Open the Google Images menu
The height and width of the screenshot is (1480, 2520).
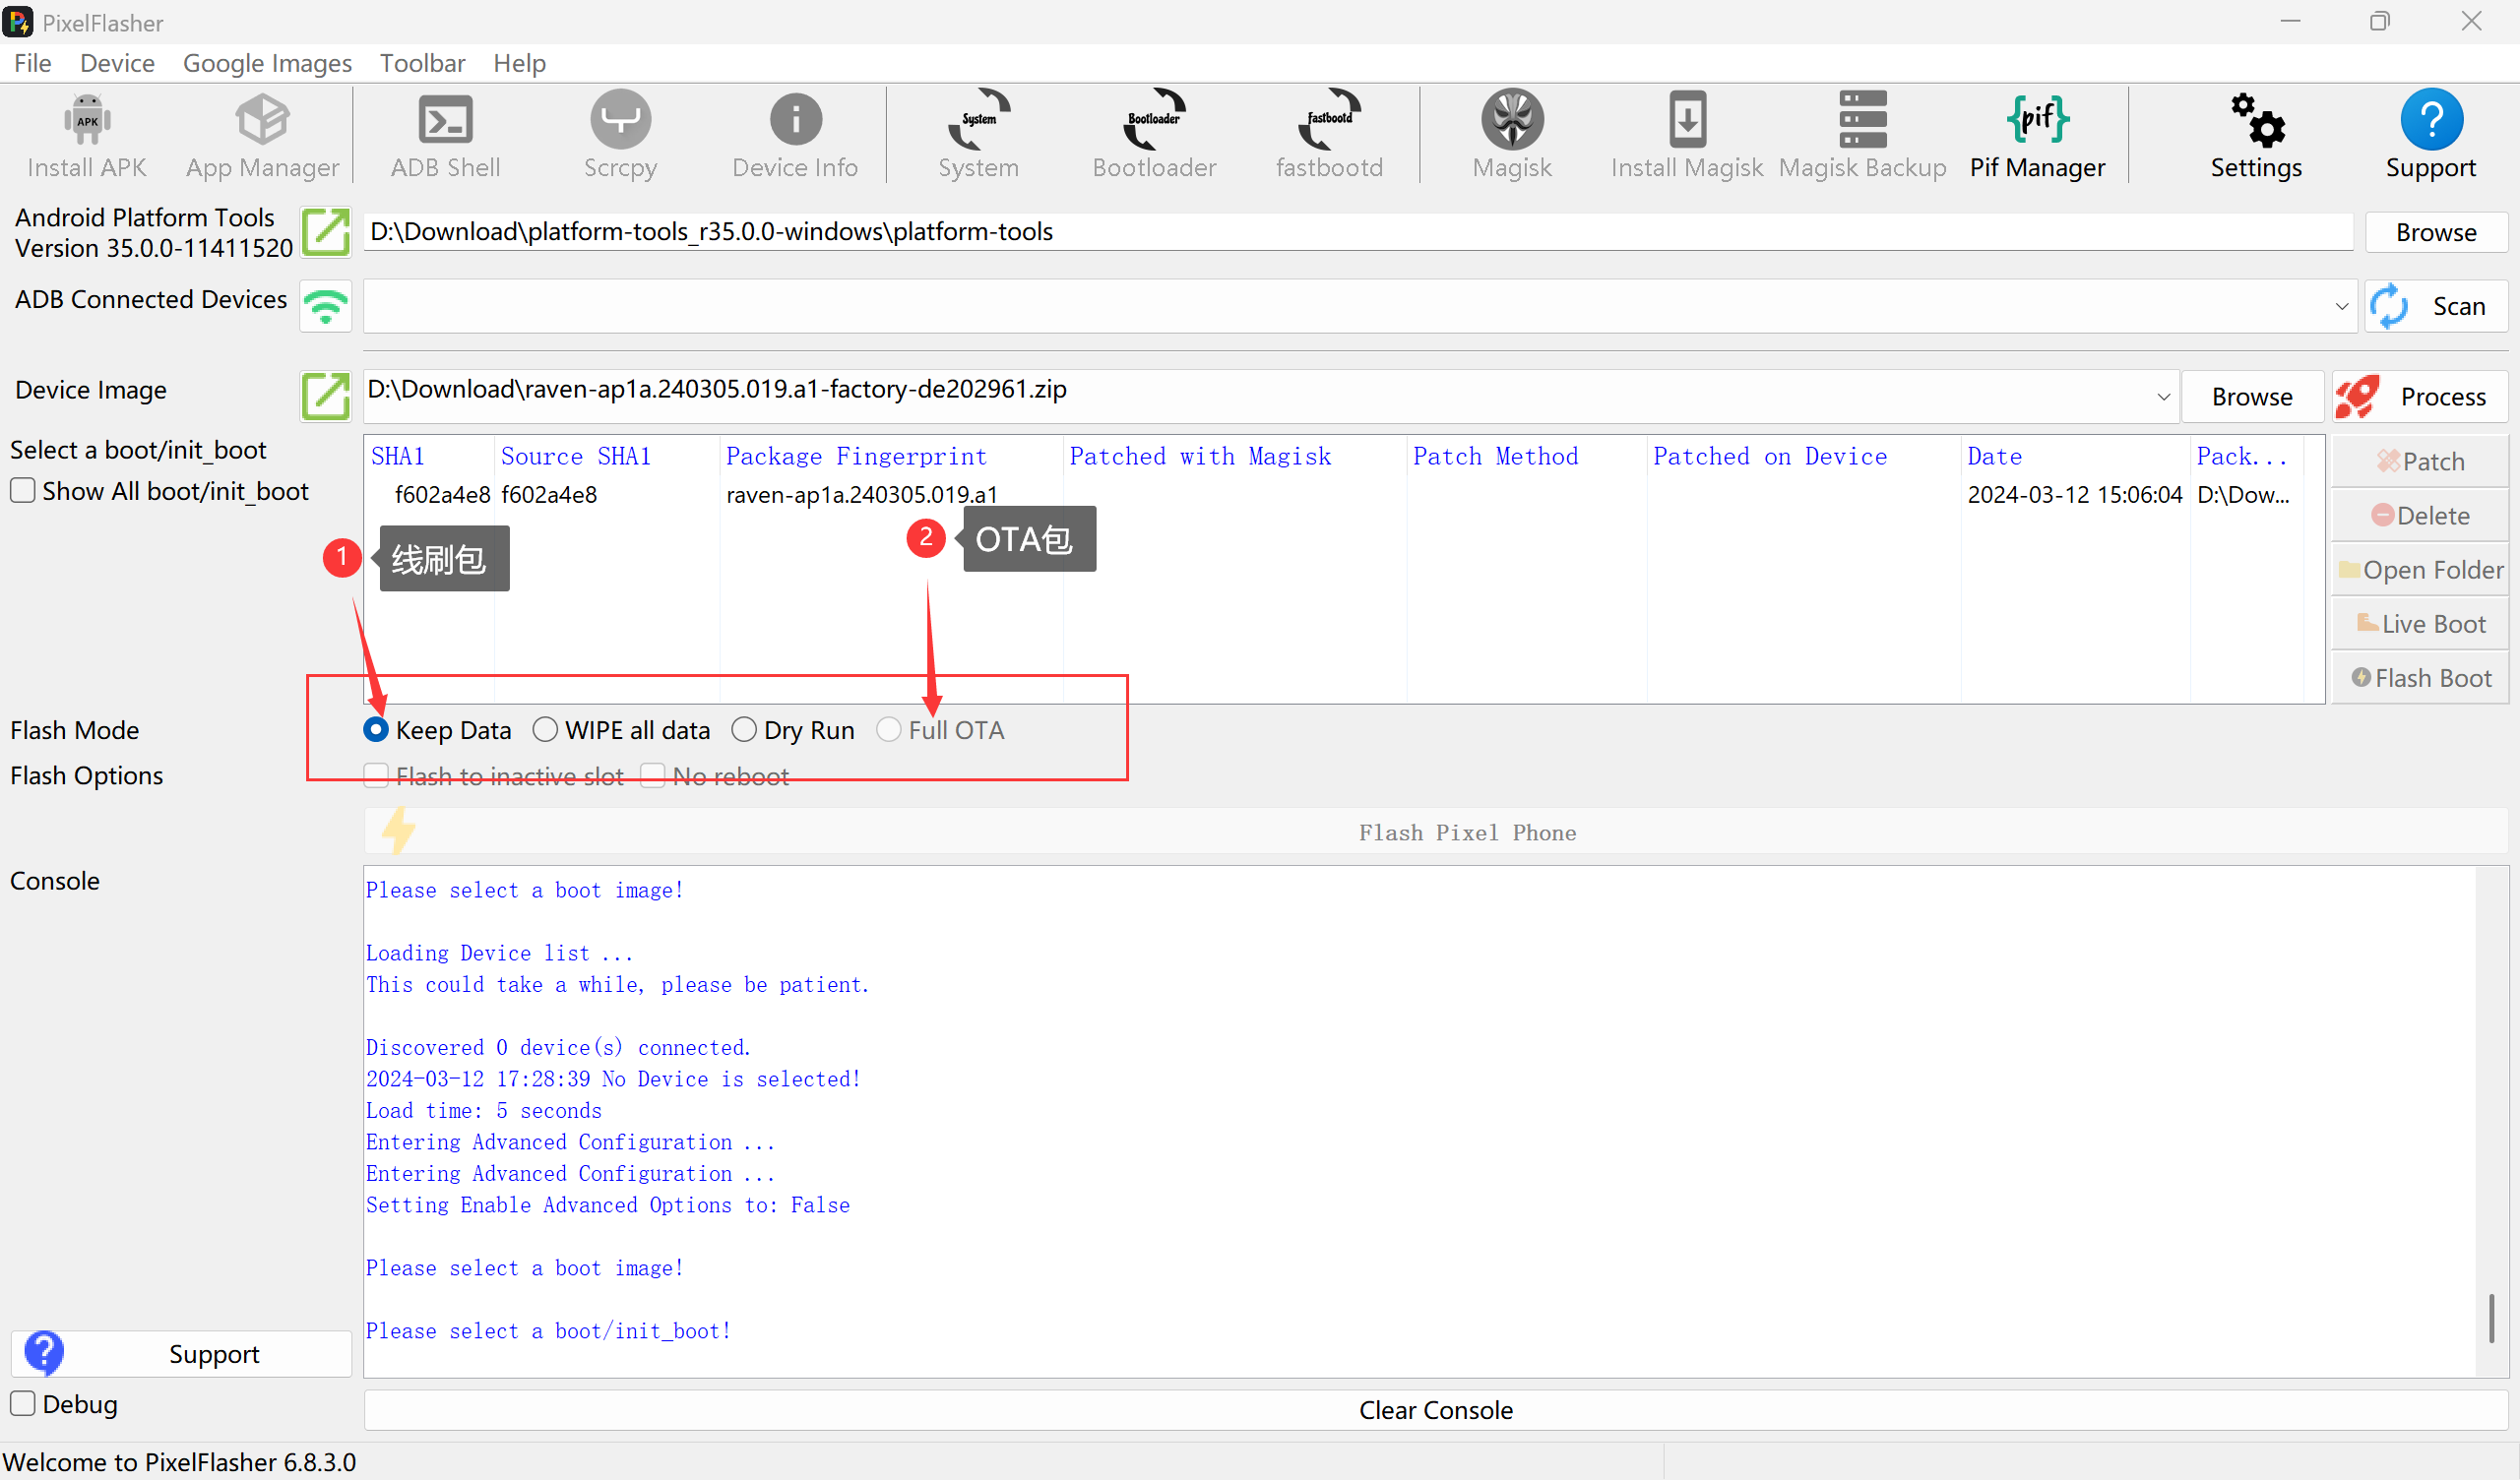pyautogui.click(x=267, y=63)
